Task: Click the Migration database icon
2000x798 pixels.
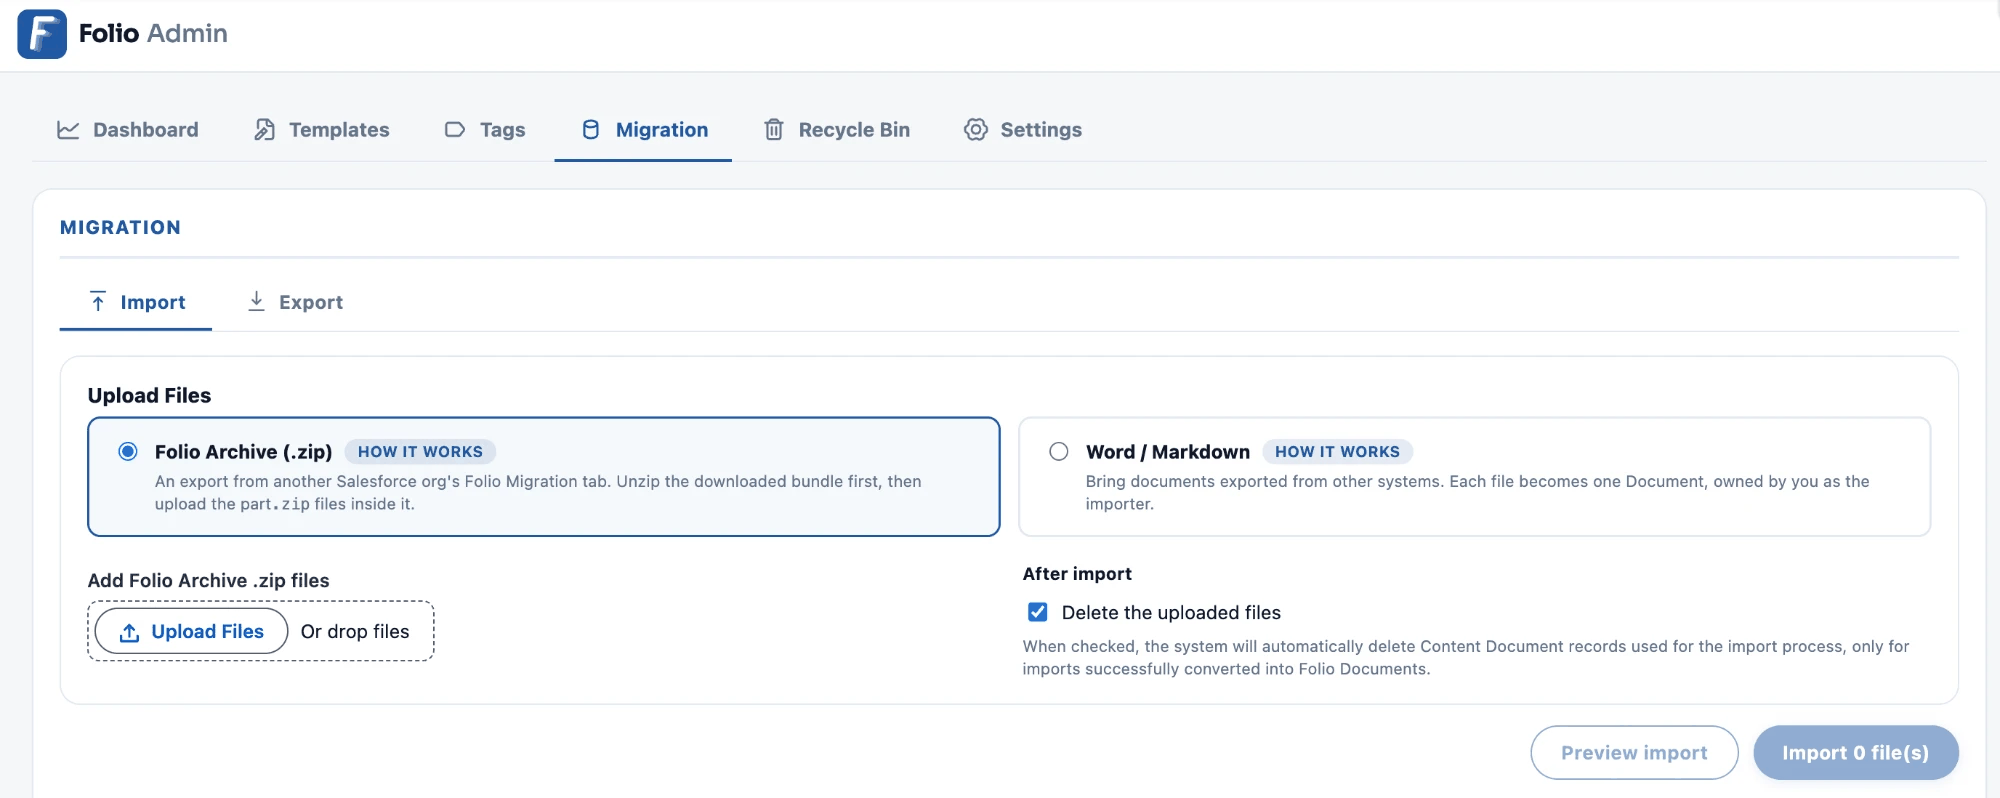Action: (591, 130)
